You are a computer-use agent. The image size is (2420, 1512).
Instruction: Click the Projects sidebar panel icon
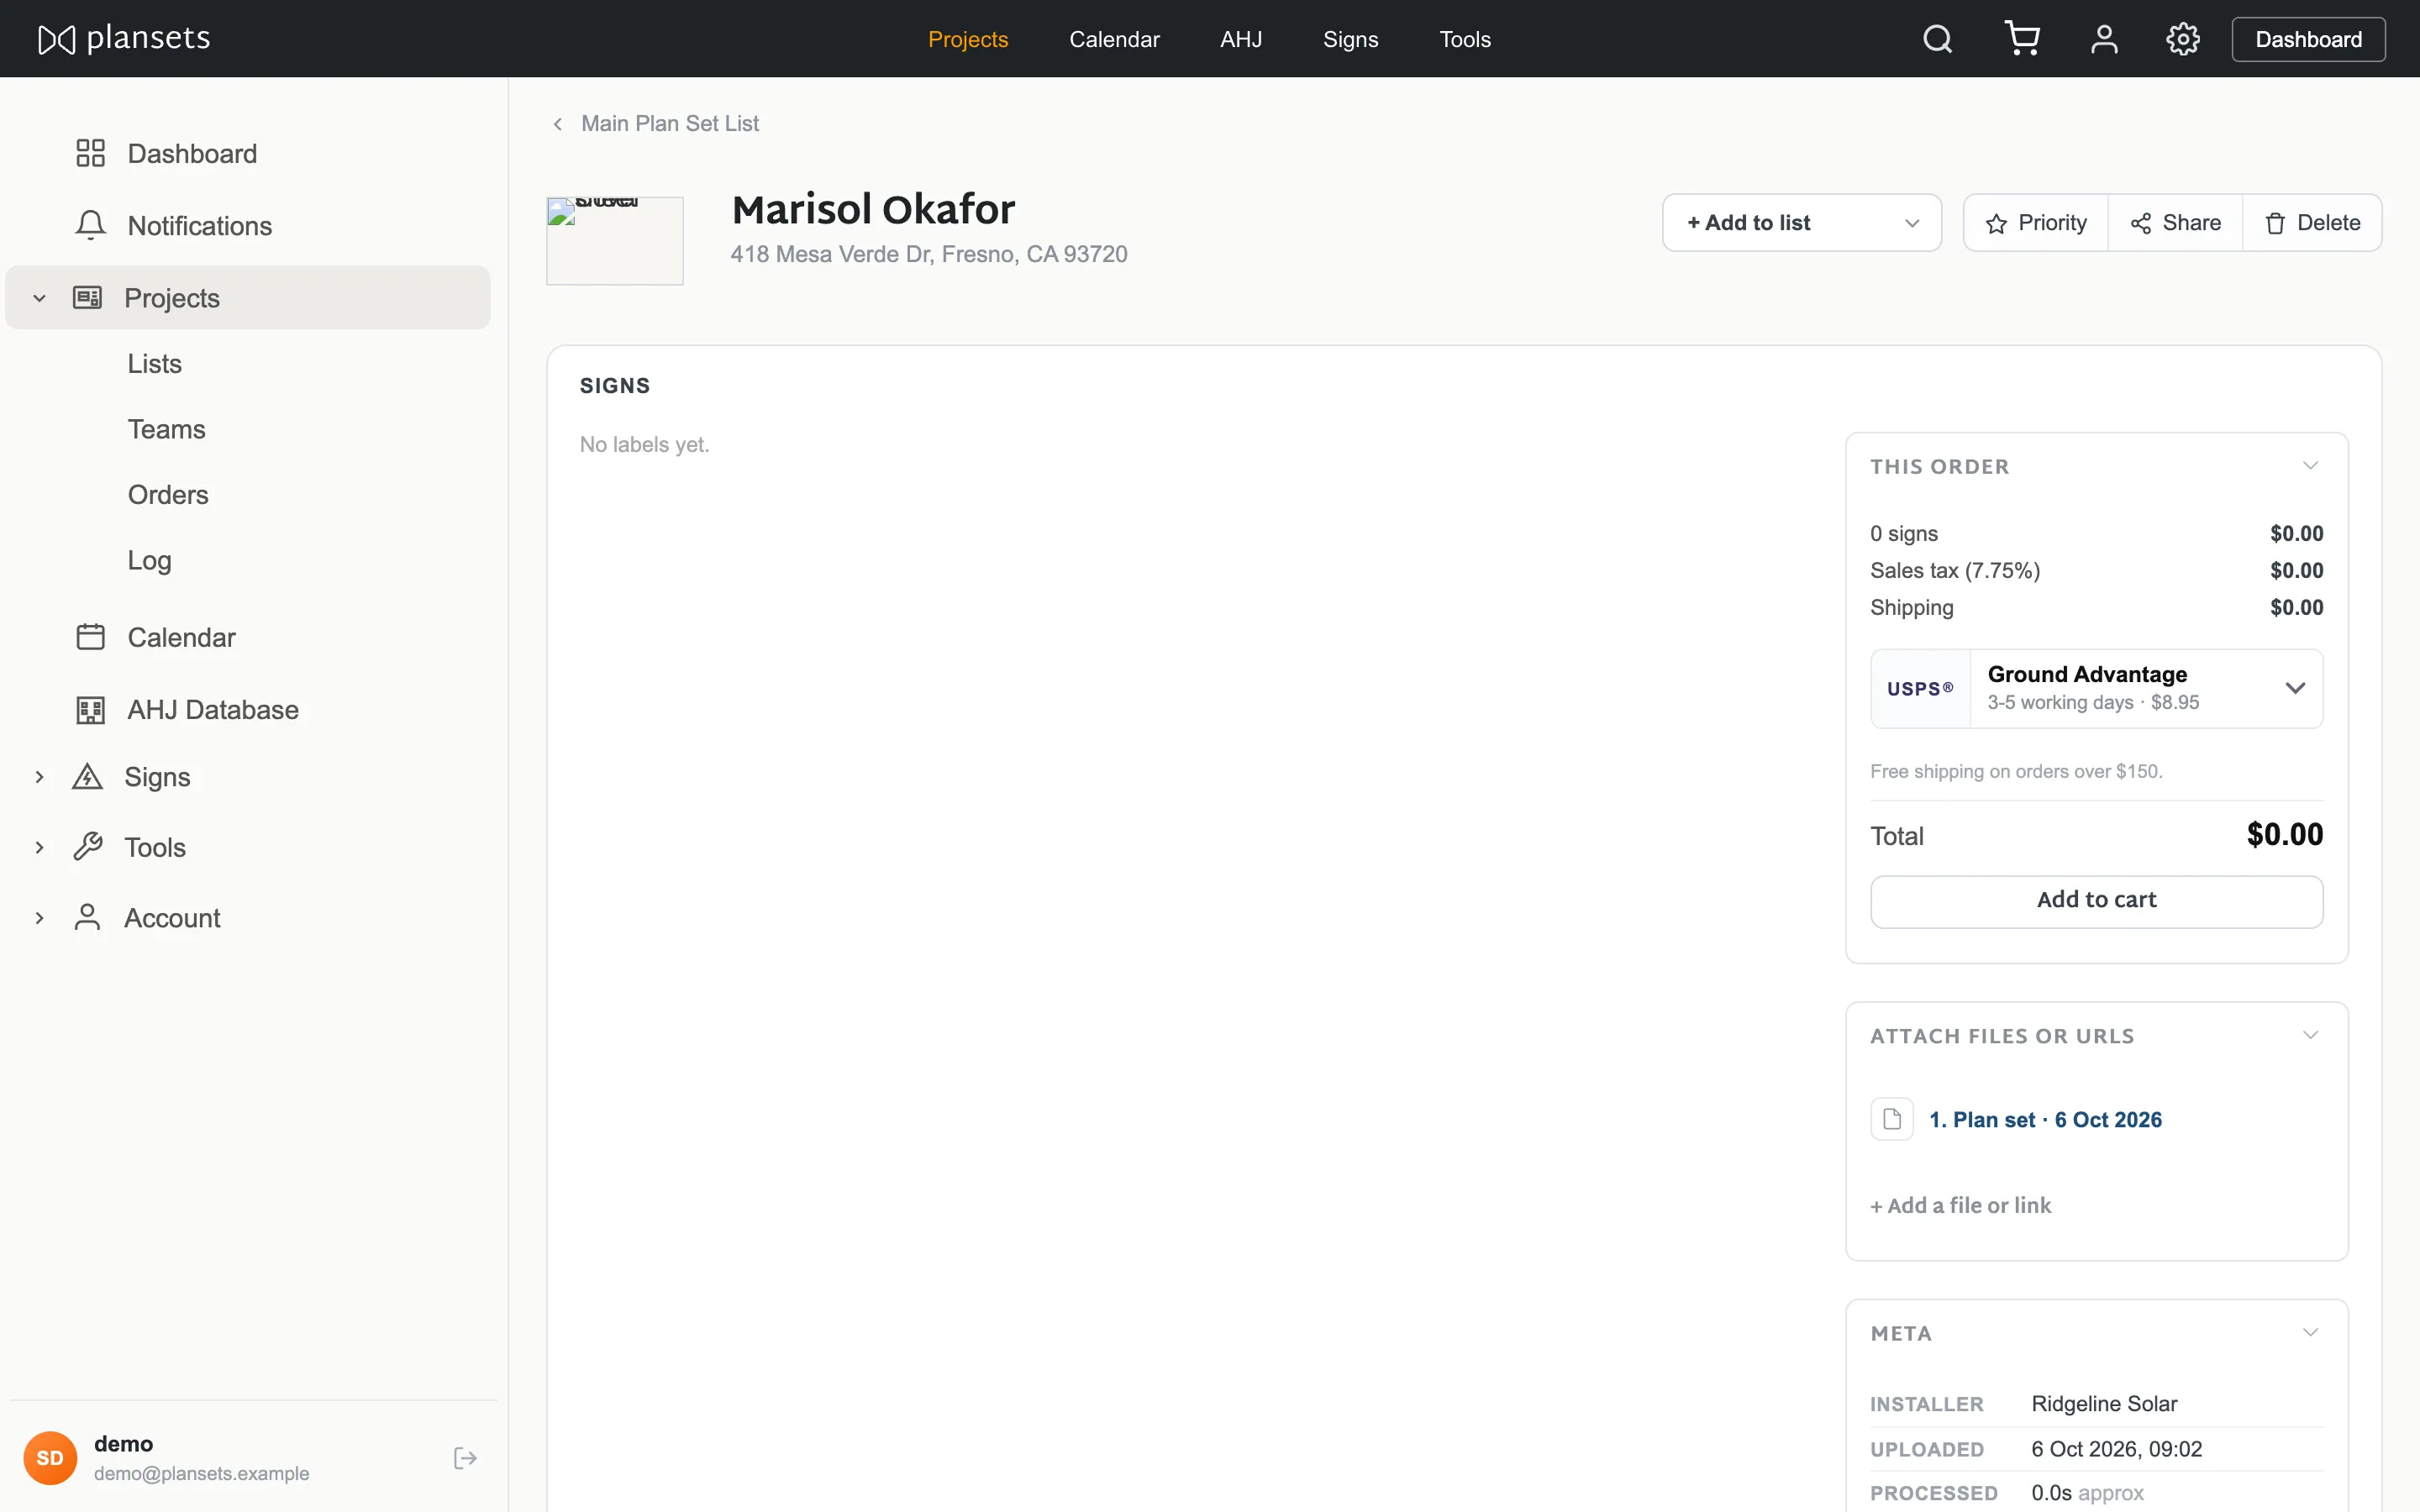click(87, 297)
